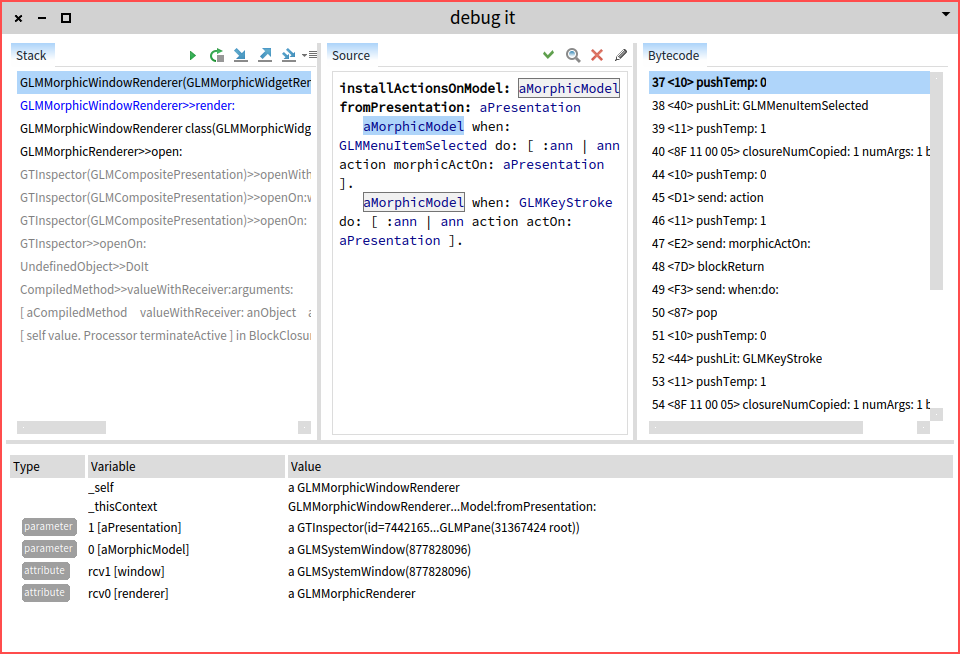Click the magnifying glass icon in Source
This screenshot has width=960, height=654.
[573, 55]
